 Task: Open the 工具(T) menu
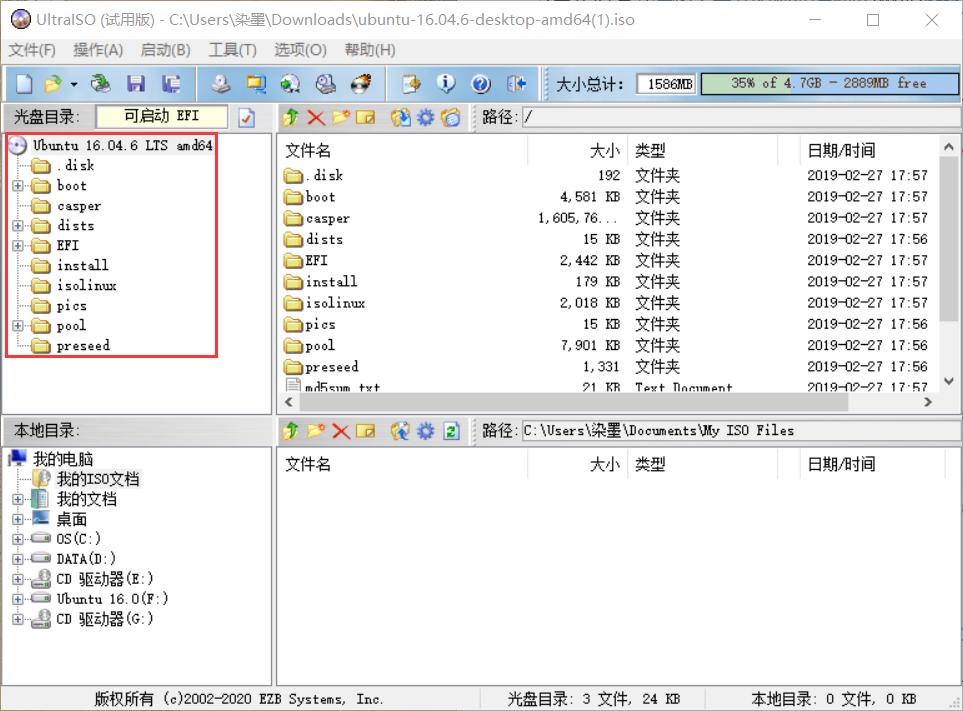pos(233,50)
